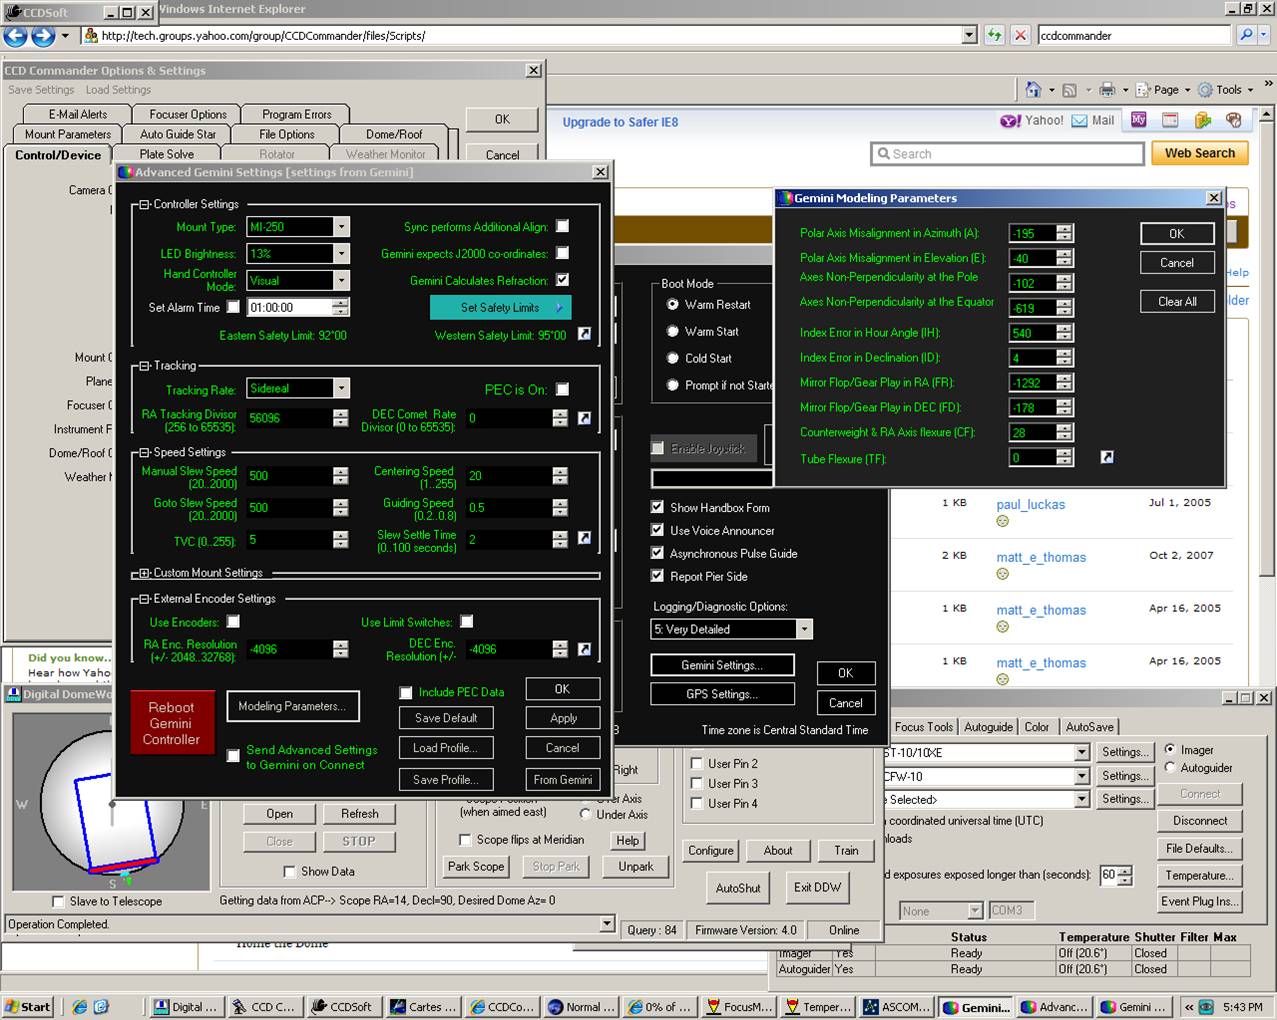Click the Yahoo sports baseball icon

point(1234,120)
